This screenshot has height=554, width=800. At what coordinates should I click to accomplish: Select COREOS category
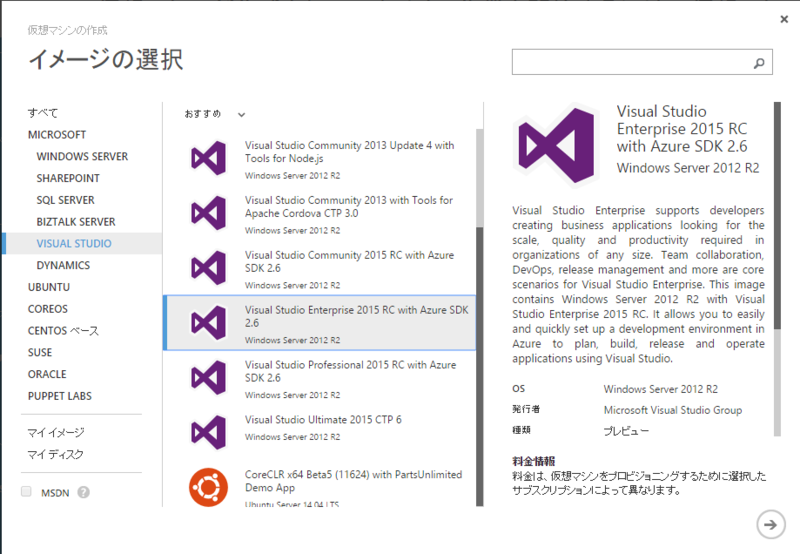click(x=48, y=309)
